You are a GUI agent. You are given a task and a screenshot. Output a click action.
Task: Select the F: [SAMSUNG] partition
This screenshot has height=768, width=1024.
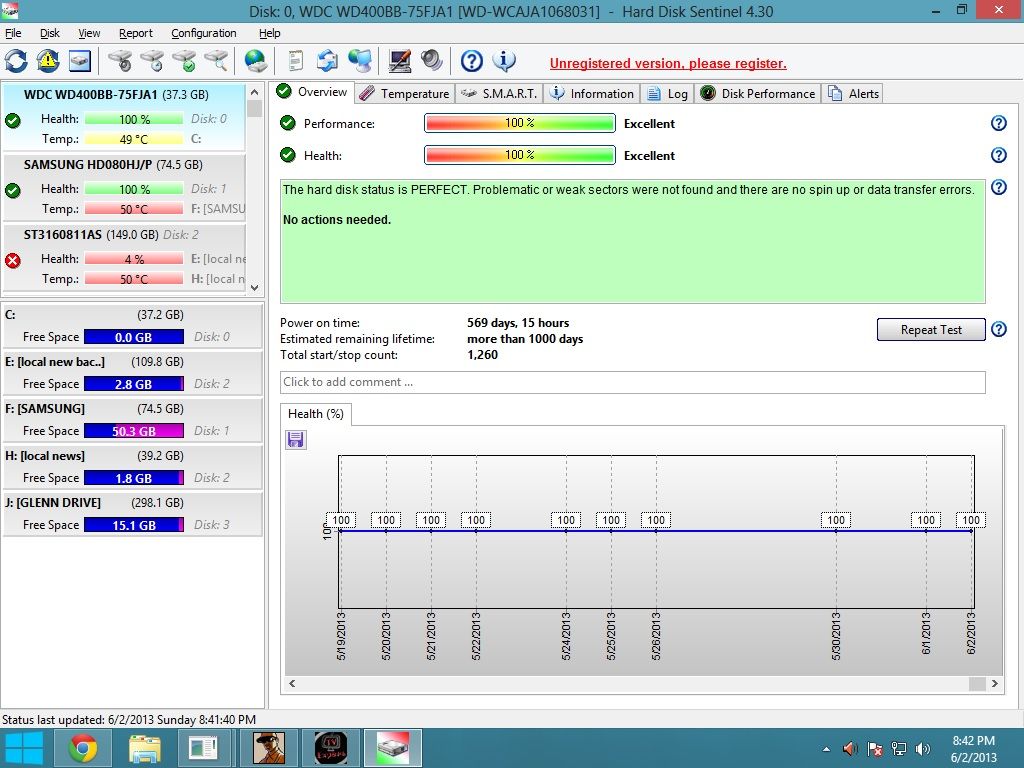[x=133, y=419]
